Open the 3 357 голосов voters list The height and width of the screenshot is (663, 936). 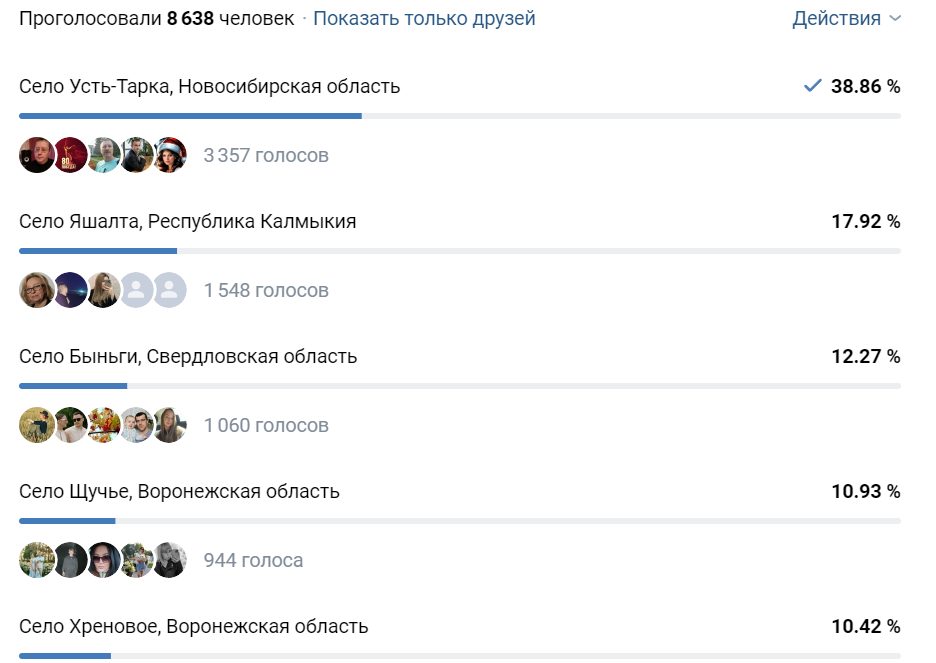(x=265, y=156)
